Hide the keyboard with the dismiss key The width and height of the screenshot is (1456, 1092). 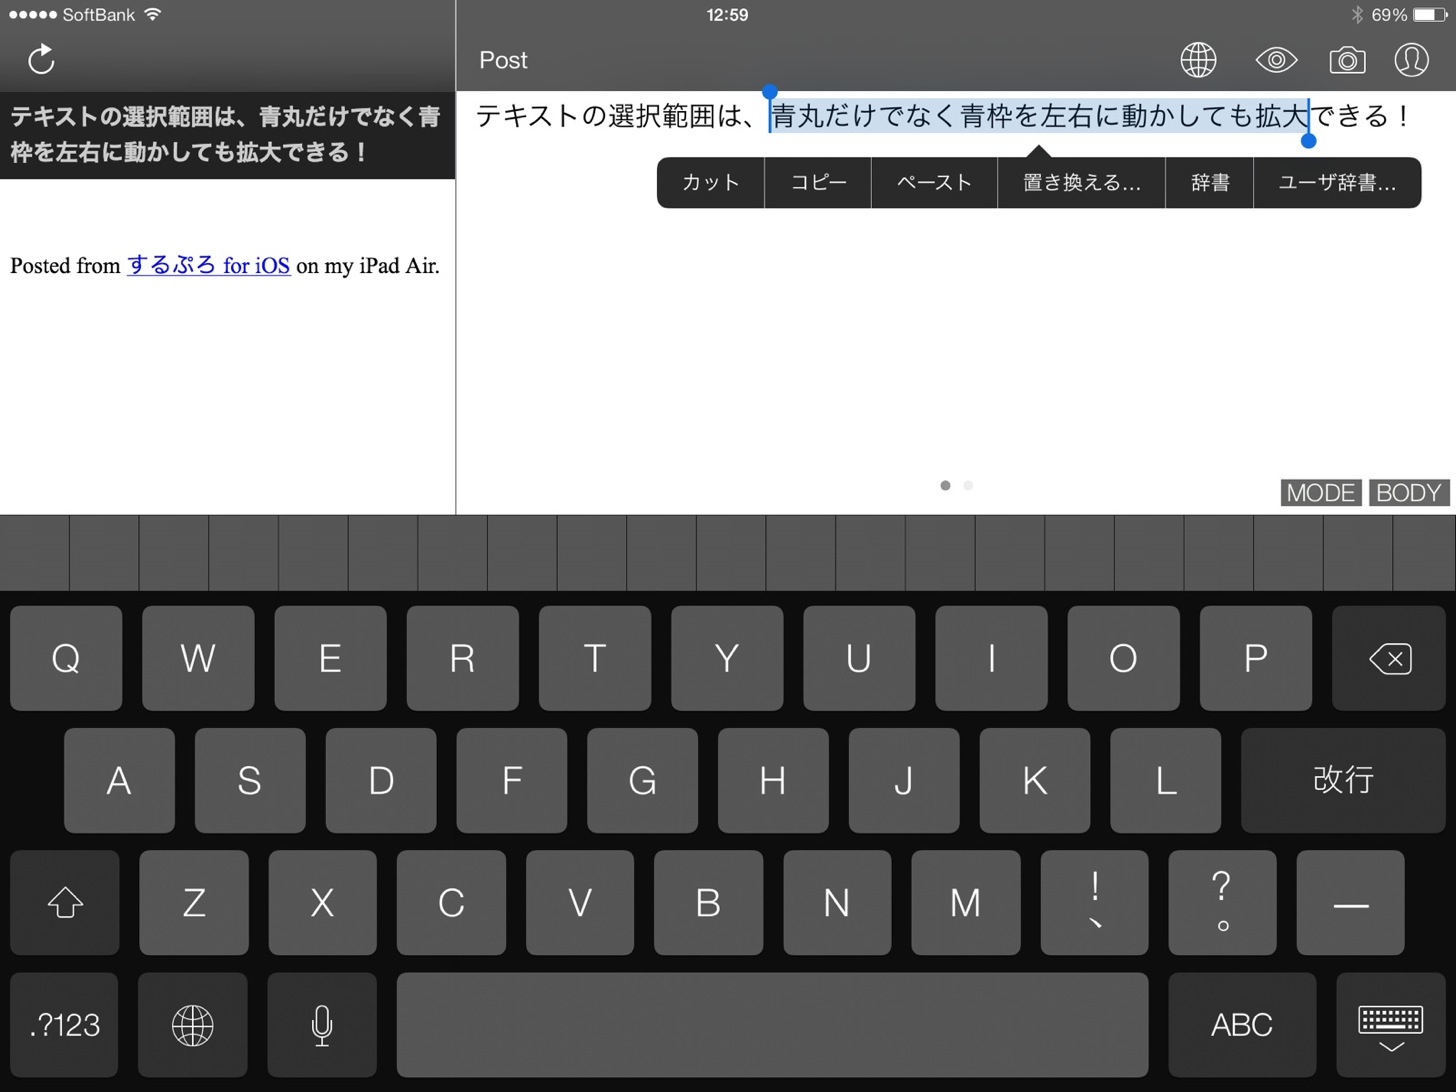pyautogui.click(x=1391, y=1025)
